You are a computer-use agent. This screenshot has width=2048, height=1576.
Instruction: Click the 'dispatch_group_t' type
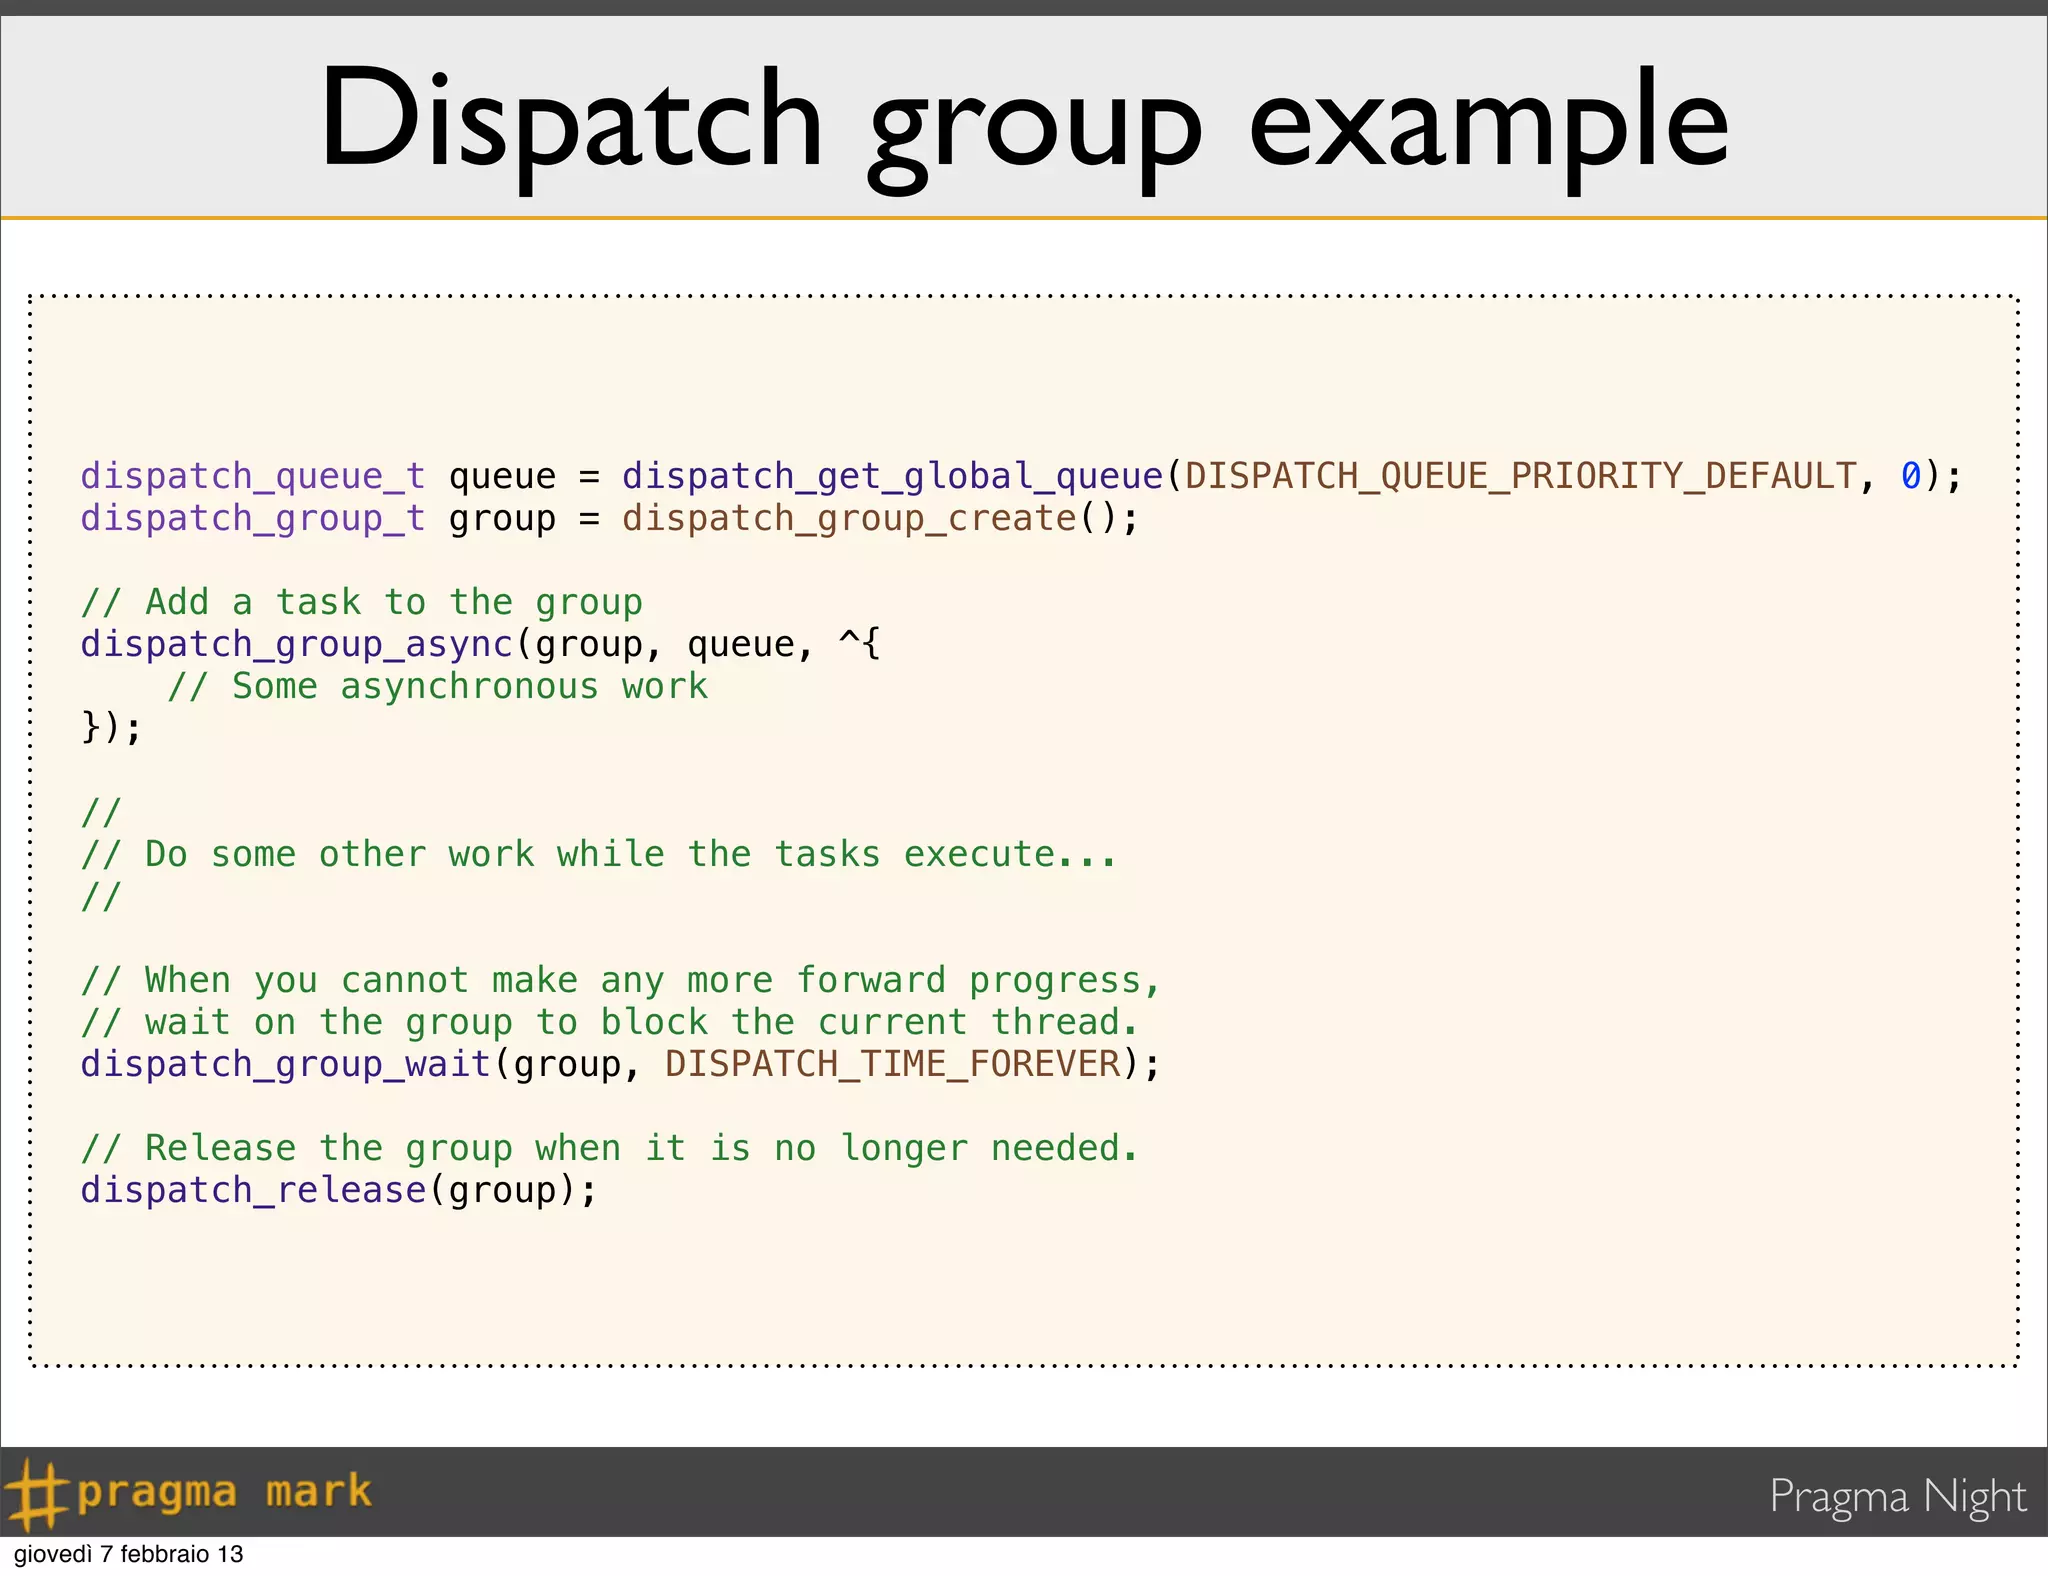click(254, 519)
